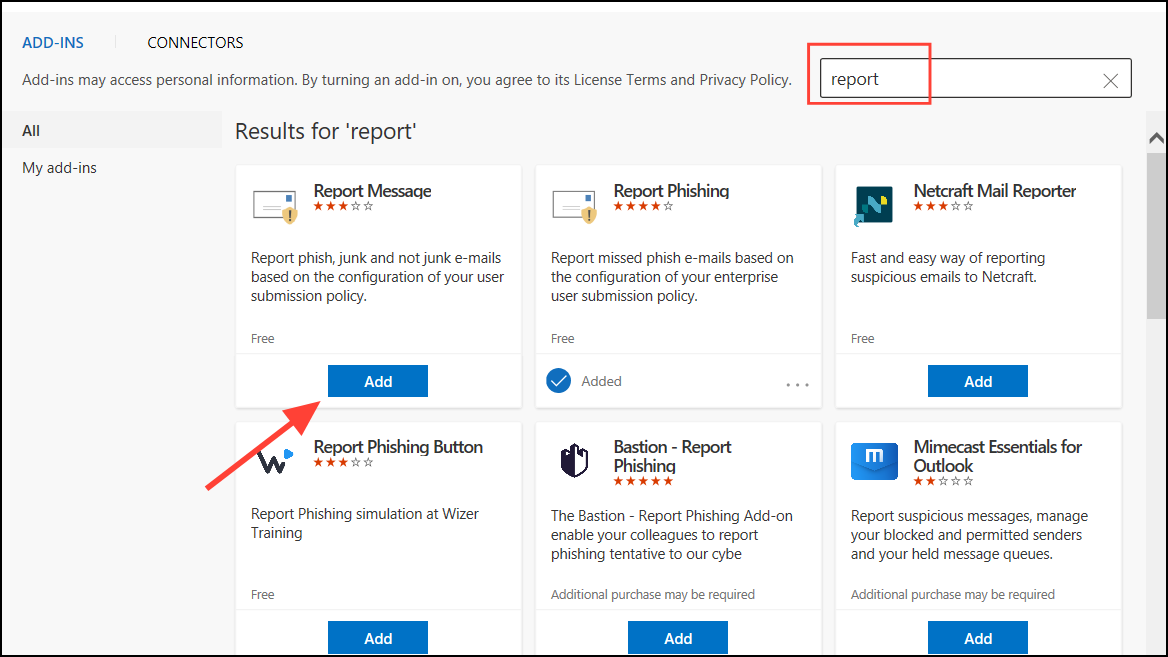Open the Mimecast Essentials for Outlook icon
This screenshot has height=657, width=1168.
(x=874, y=462)
